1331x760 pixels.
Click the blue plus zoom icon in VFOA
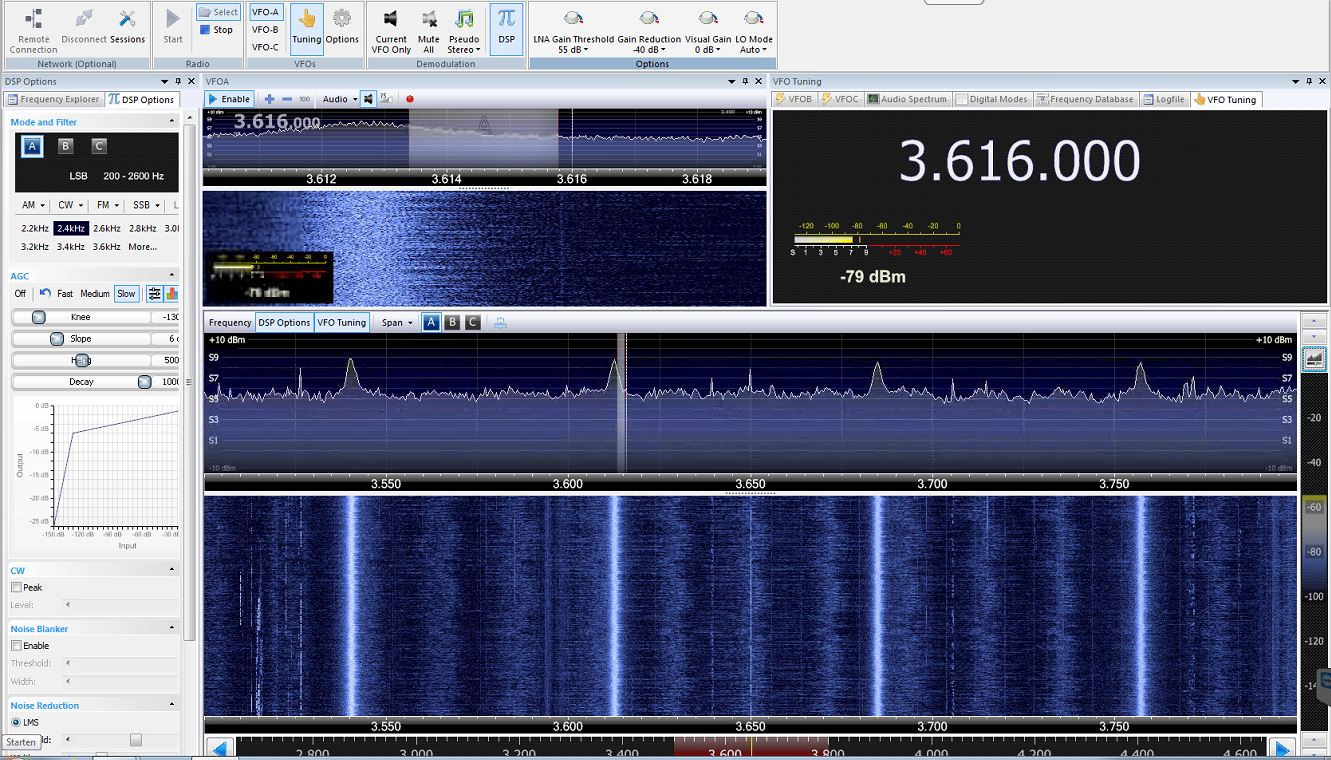269,99
